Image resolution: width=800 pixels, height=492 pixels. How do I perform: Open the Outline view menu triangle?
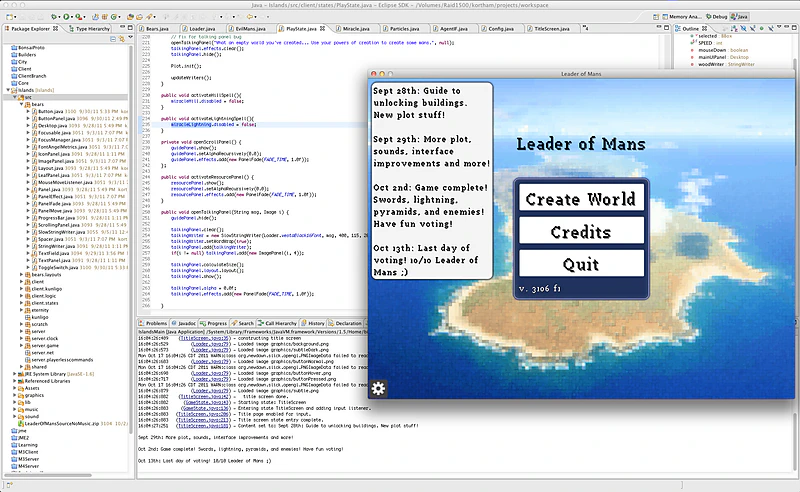click(x=779, y=27)
